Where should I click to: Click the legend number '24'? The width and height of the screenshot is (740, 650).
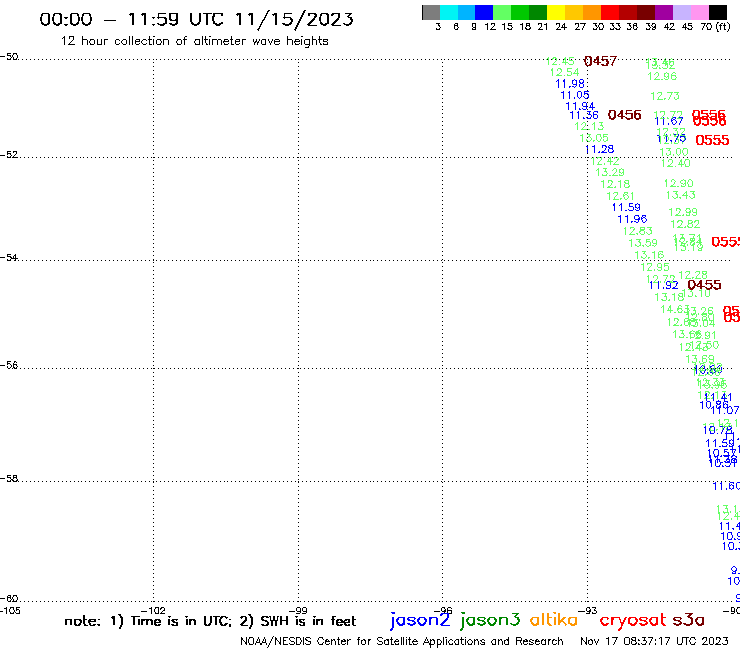pyautogui.click(x=561, y=26)
